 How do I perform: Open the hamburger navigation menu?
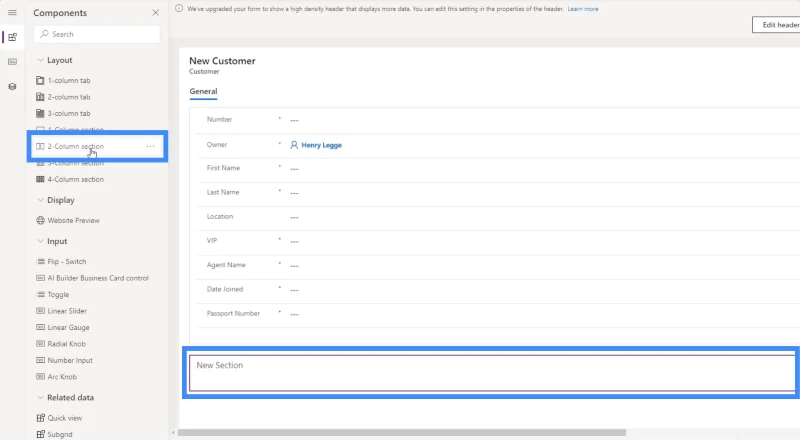[x=12, y=13]
